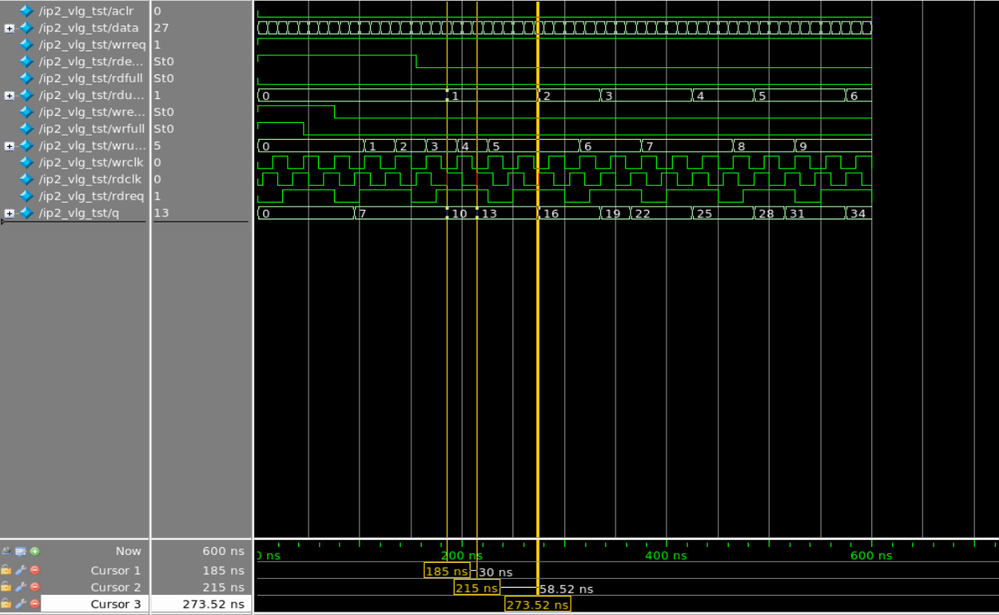This screenshot has height=615, width=999.
Task: Click the /ip2_vlg_tst/wre... signal diamond icon
Action: [x=26, y=112]
